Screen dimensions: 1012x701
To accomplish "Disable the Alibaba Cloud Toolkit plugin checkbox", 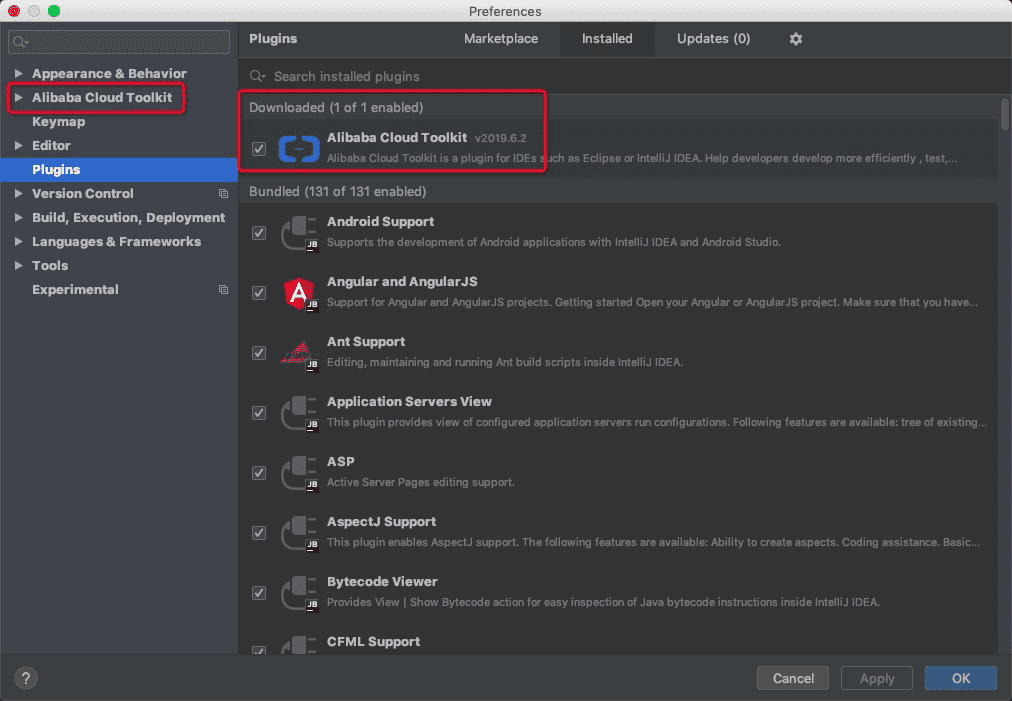I will (x=259, y=149).
